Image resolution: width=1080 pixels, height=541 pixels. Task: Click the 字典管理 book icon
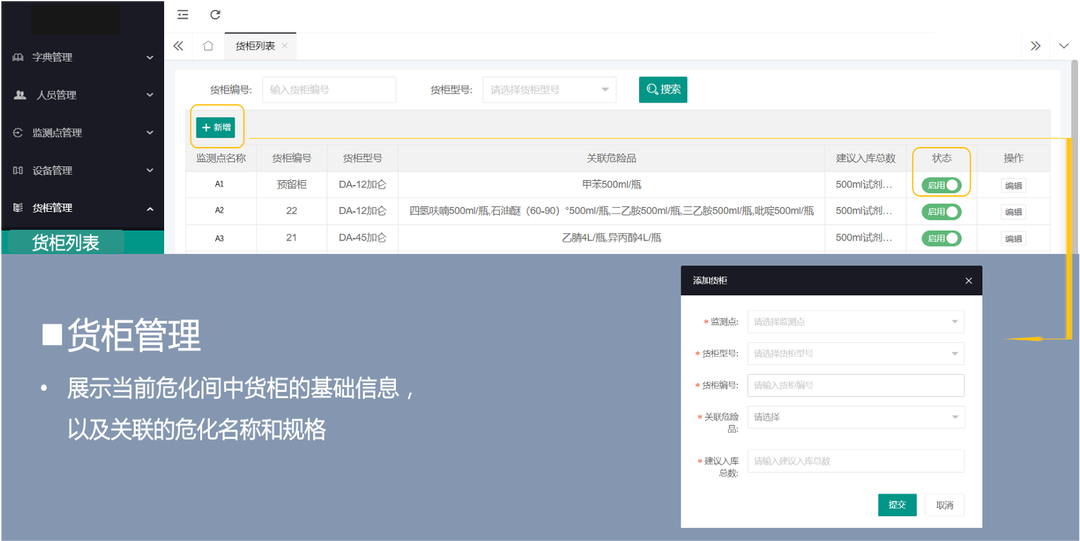19,57
